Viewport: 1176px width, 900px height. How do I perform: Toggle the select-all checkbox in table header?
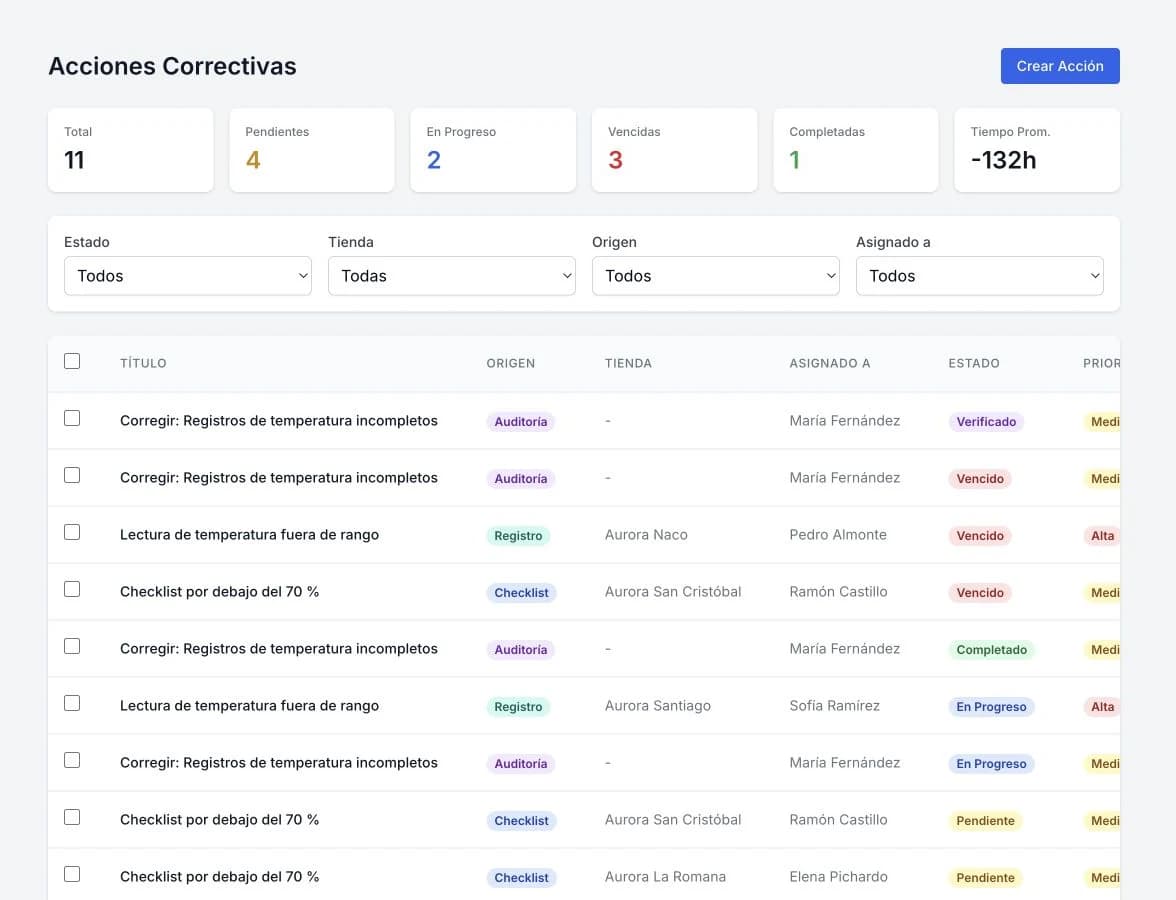(72, 361)
